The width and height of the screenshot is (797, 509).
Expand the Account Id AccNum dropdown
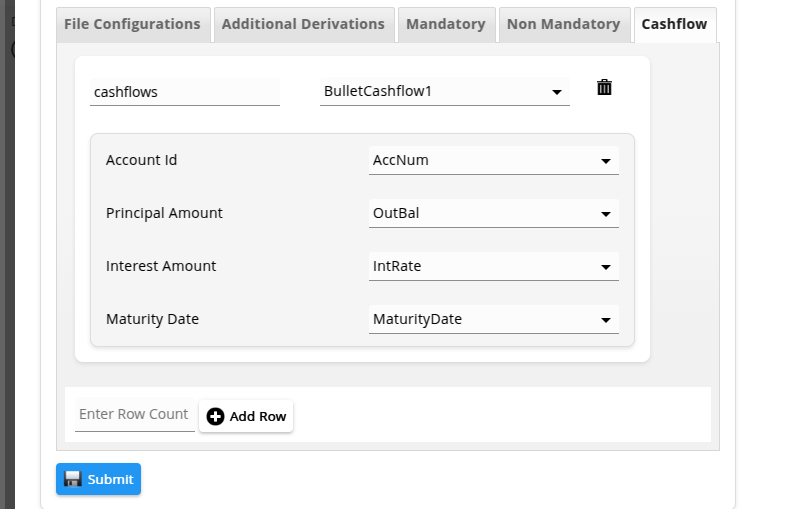point(494,160)
